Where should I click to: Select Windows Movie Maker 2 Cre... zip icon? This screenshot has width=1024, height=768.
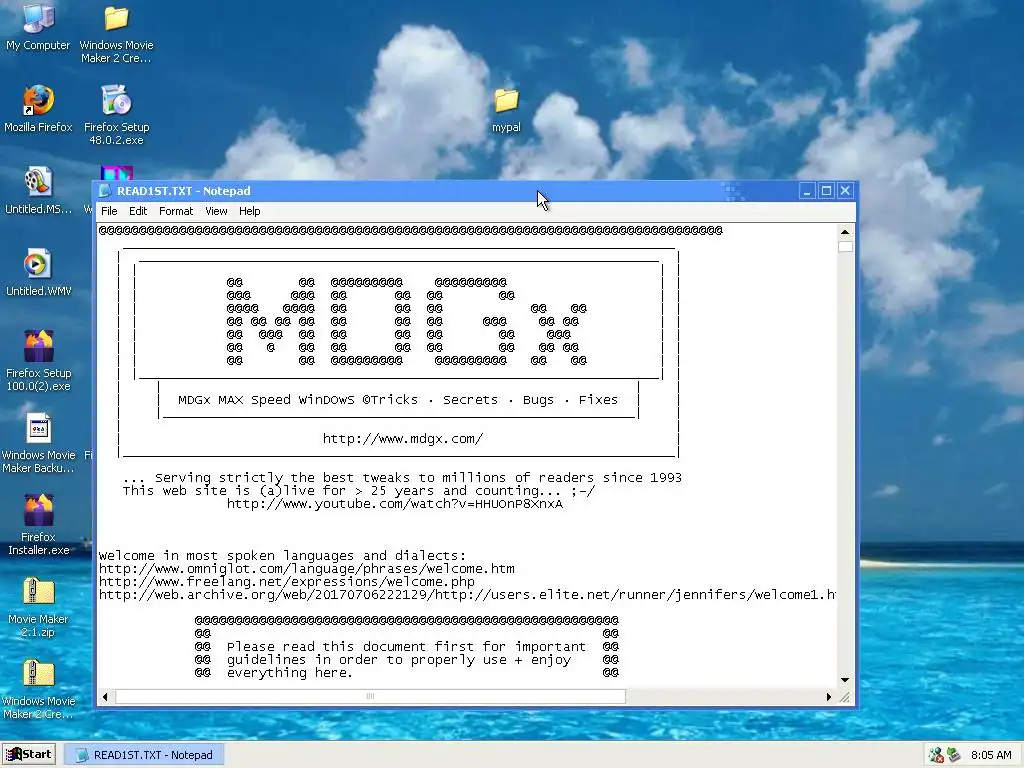(x=38, y=690)
